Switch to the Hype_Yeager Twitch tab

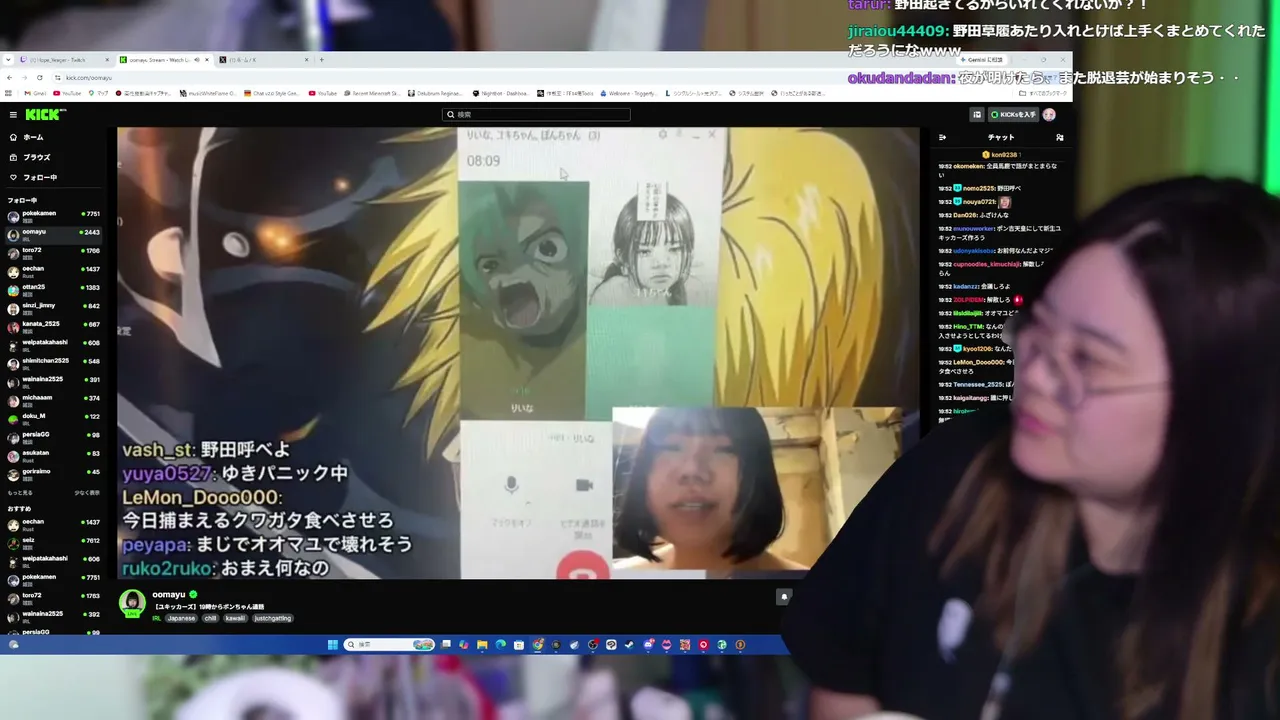point(63,60)
